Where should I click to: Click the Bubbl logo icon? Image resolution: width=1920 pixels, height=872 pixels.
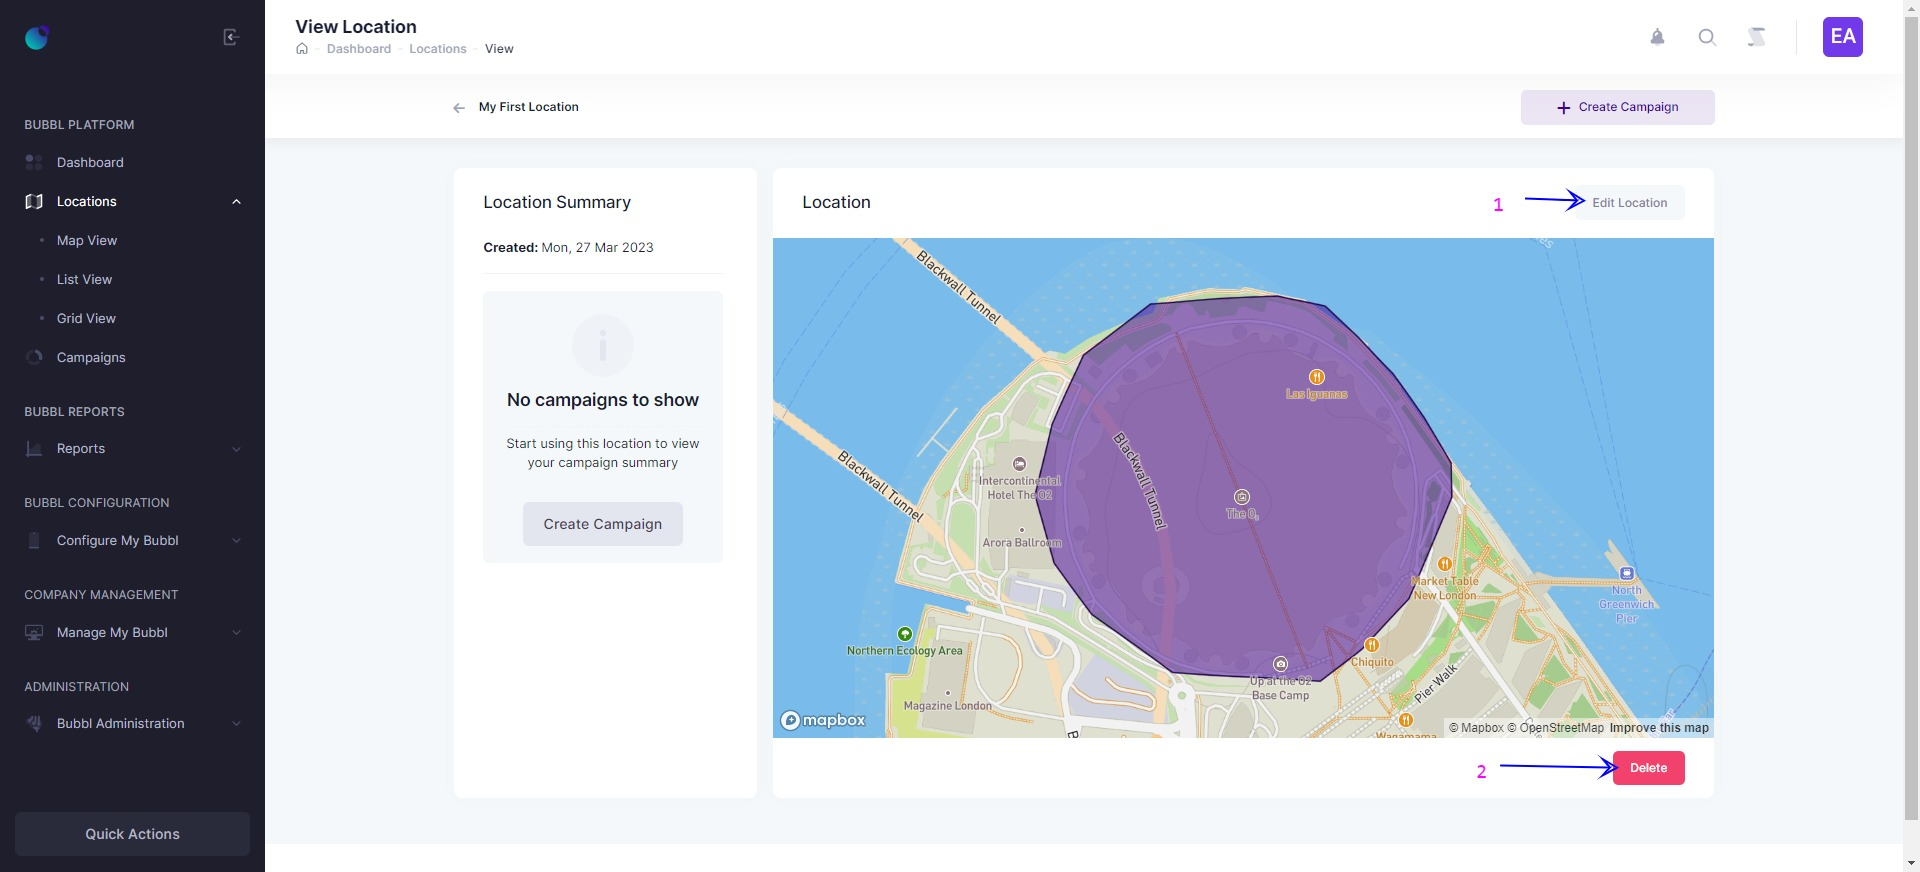pyautogui.click(x=37, y=38)
